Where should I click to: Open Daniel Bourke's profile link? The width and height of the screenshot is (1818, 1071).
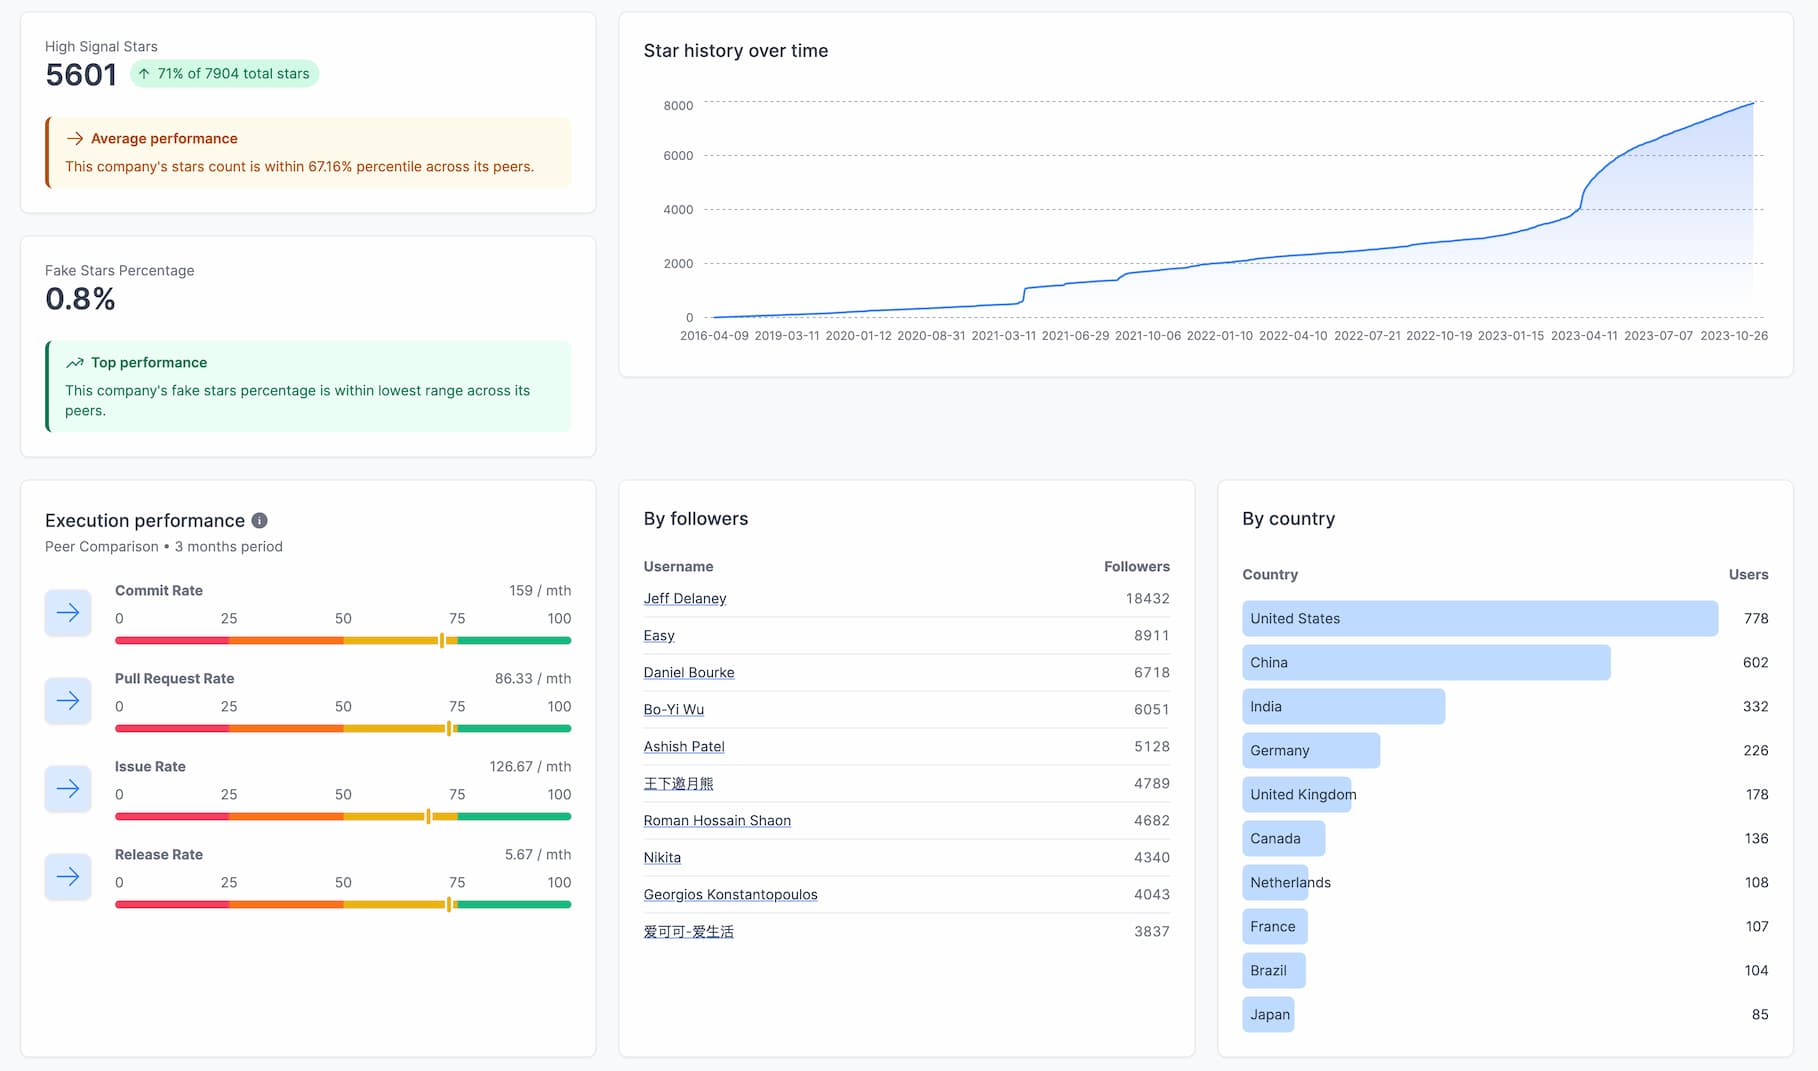pos(689,672)
